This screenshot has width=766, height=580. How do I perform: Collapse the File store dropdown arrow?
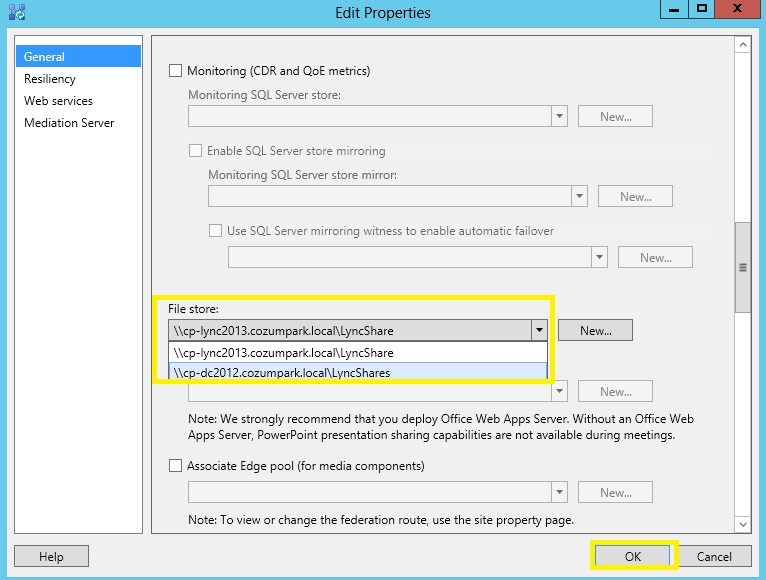pos(539,330)
